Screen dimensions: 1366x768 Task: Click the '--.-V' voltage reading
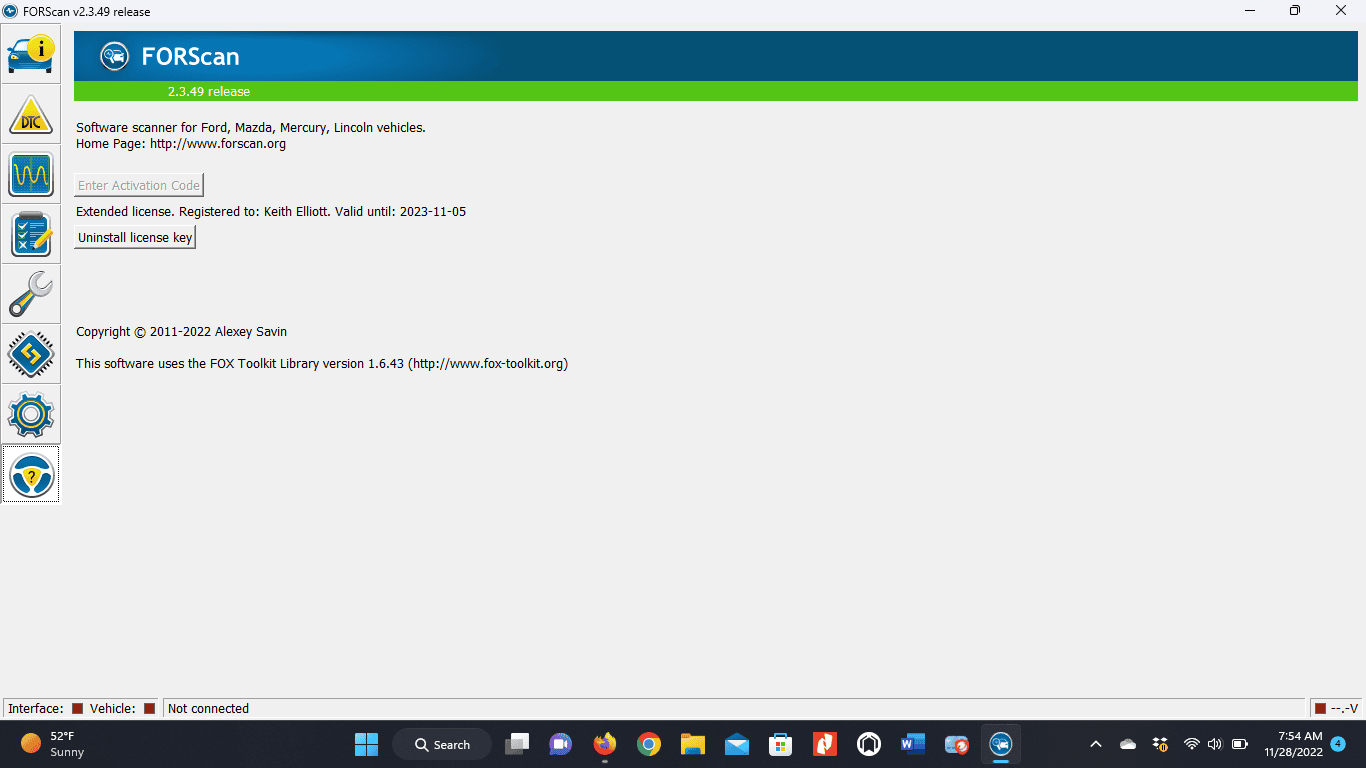coord(1343,709)
